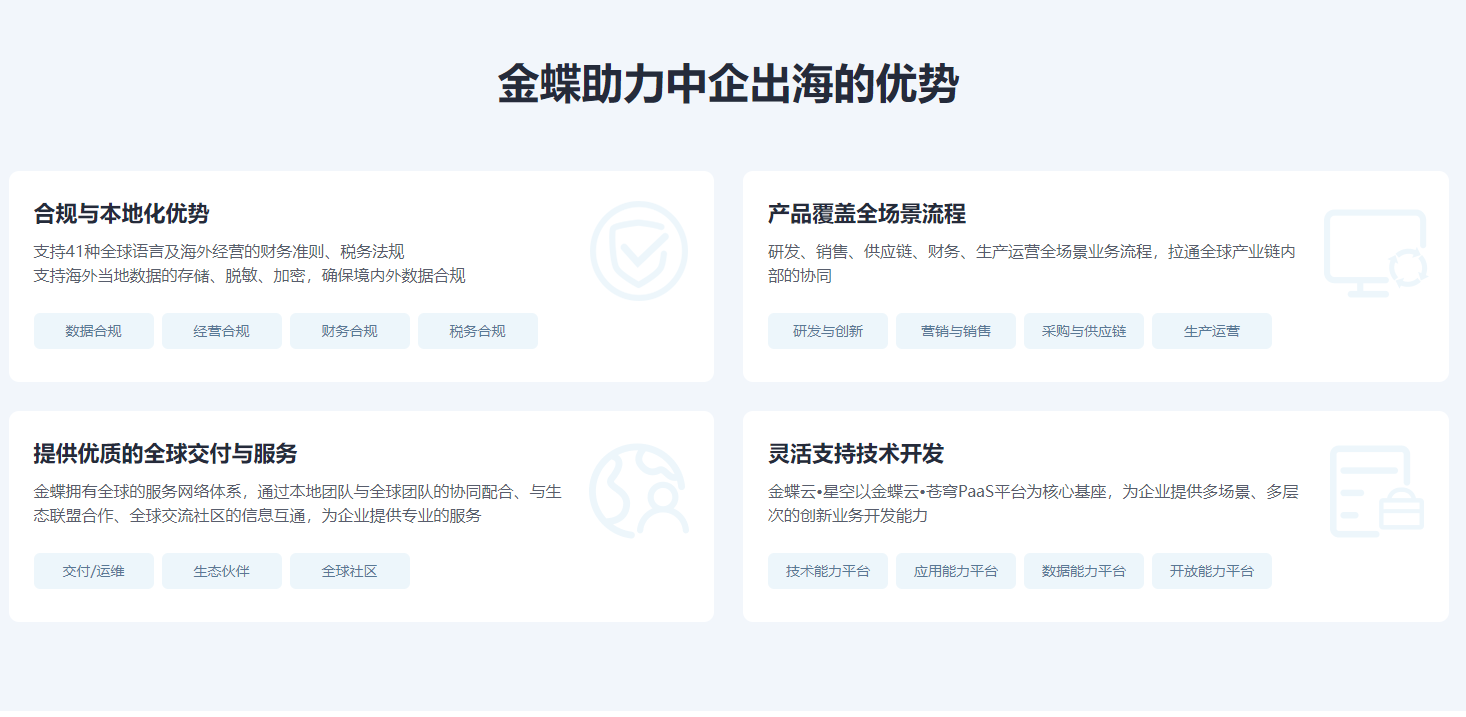Choose the 采购与供应链 tag

pos(1084,331)
